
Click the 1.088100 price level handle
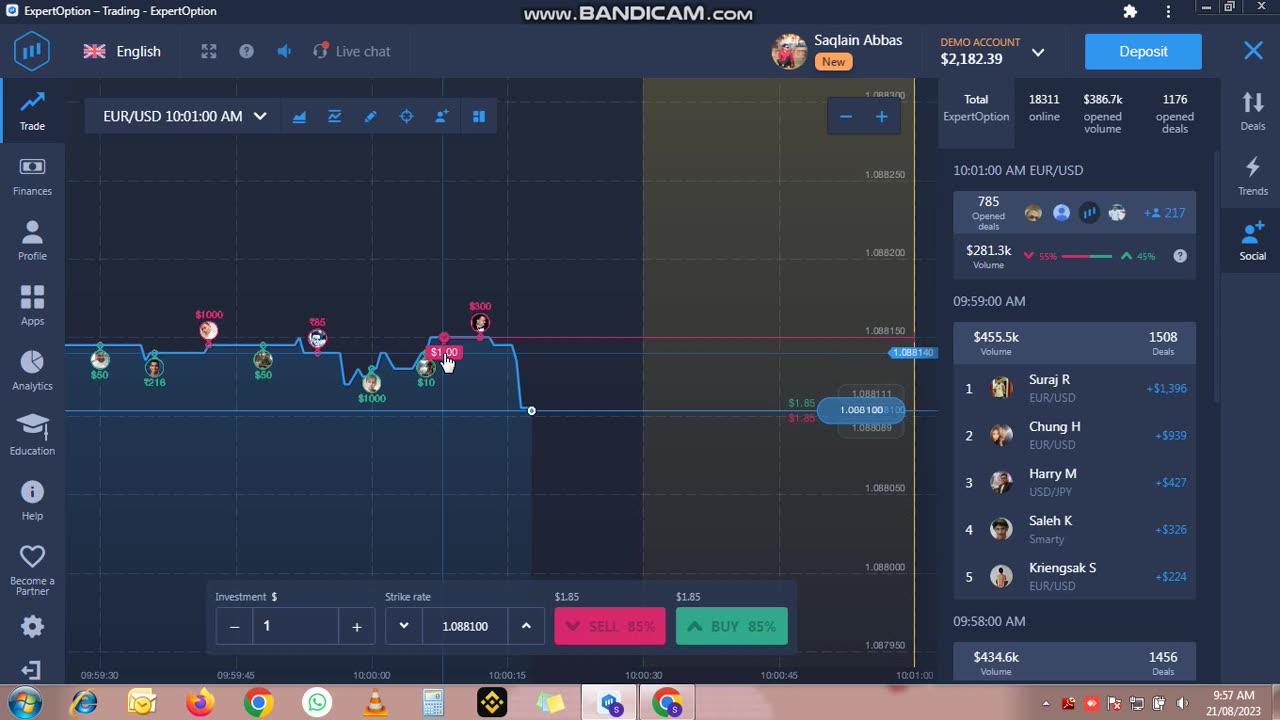tap(861, 410)
